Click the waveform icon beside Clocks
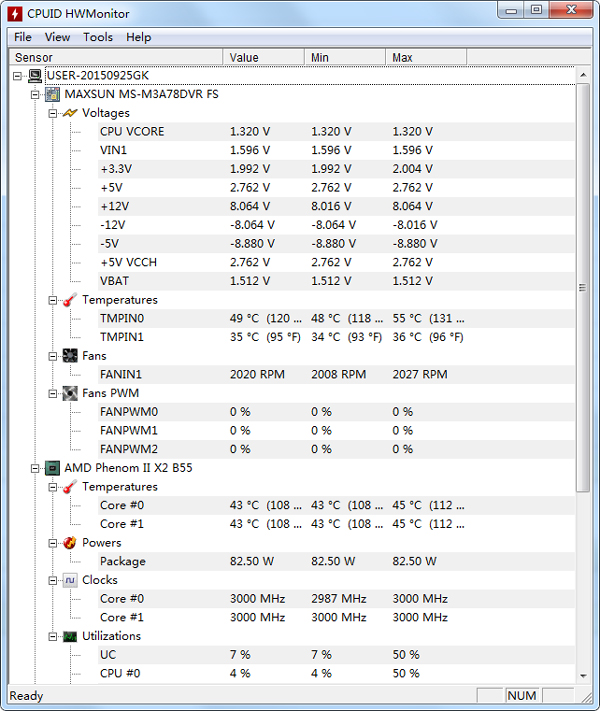Screen dimensions: 600x711 70,580
